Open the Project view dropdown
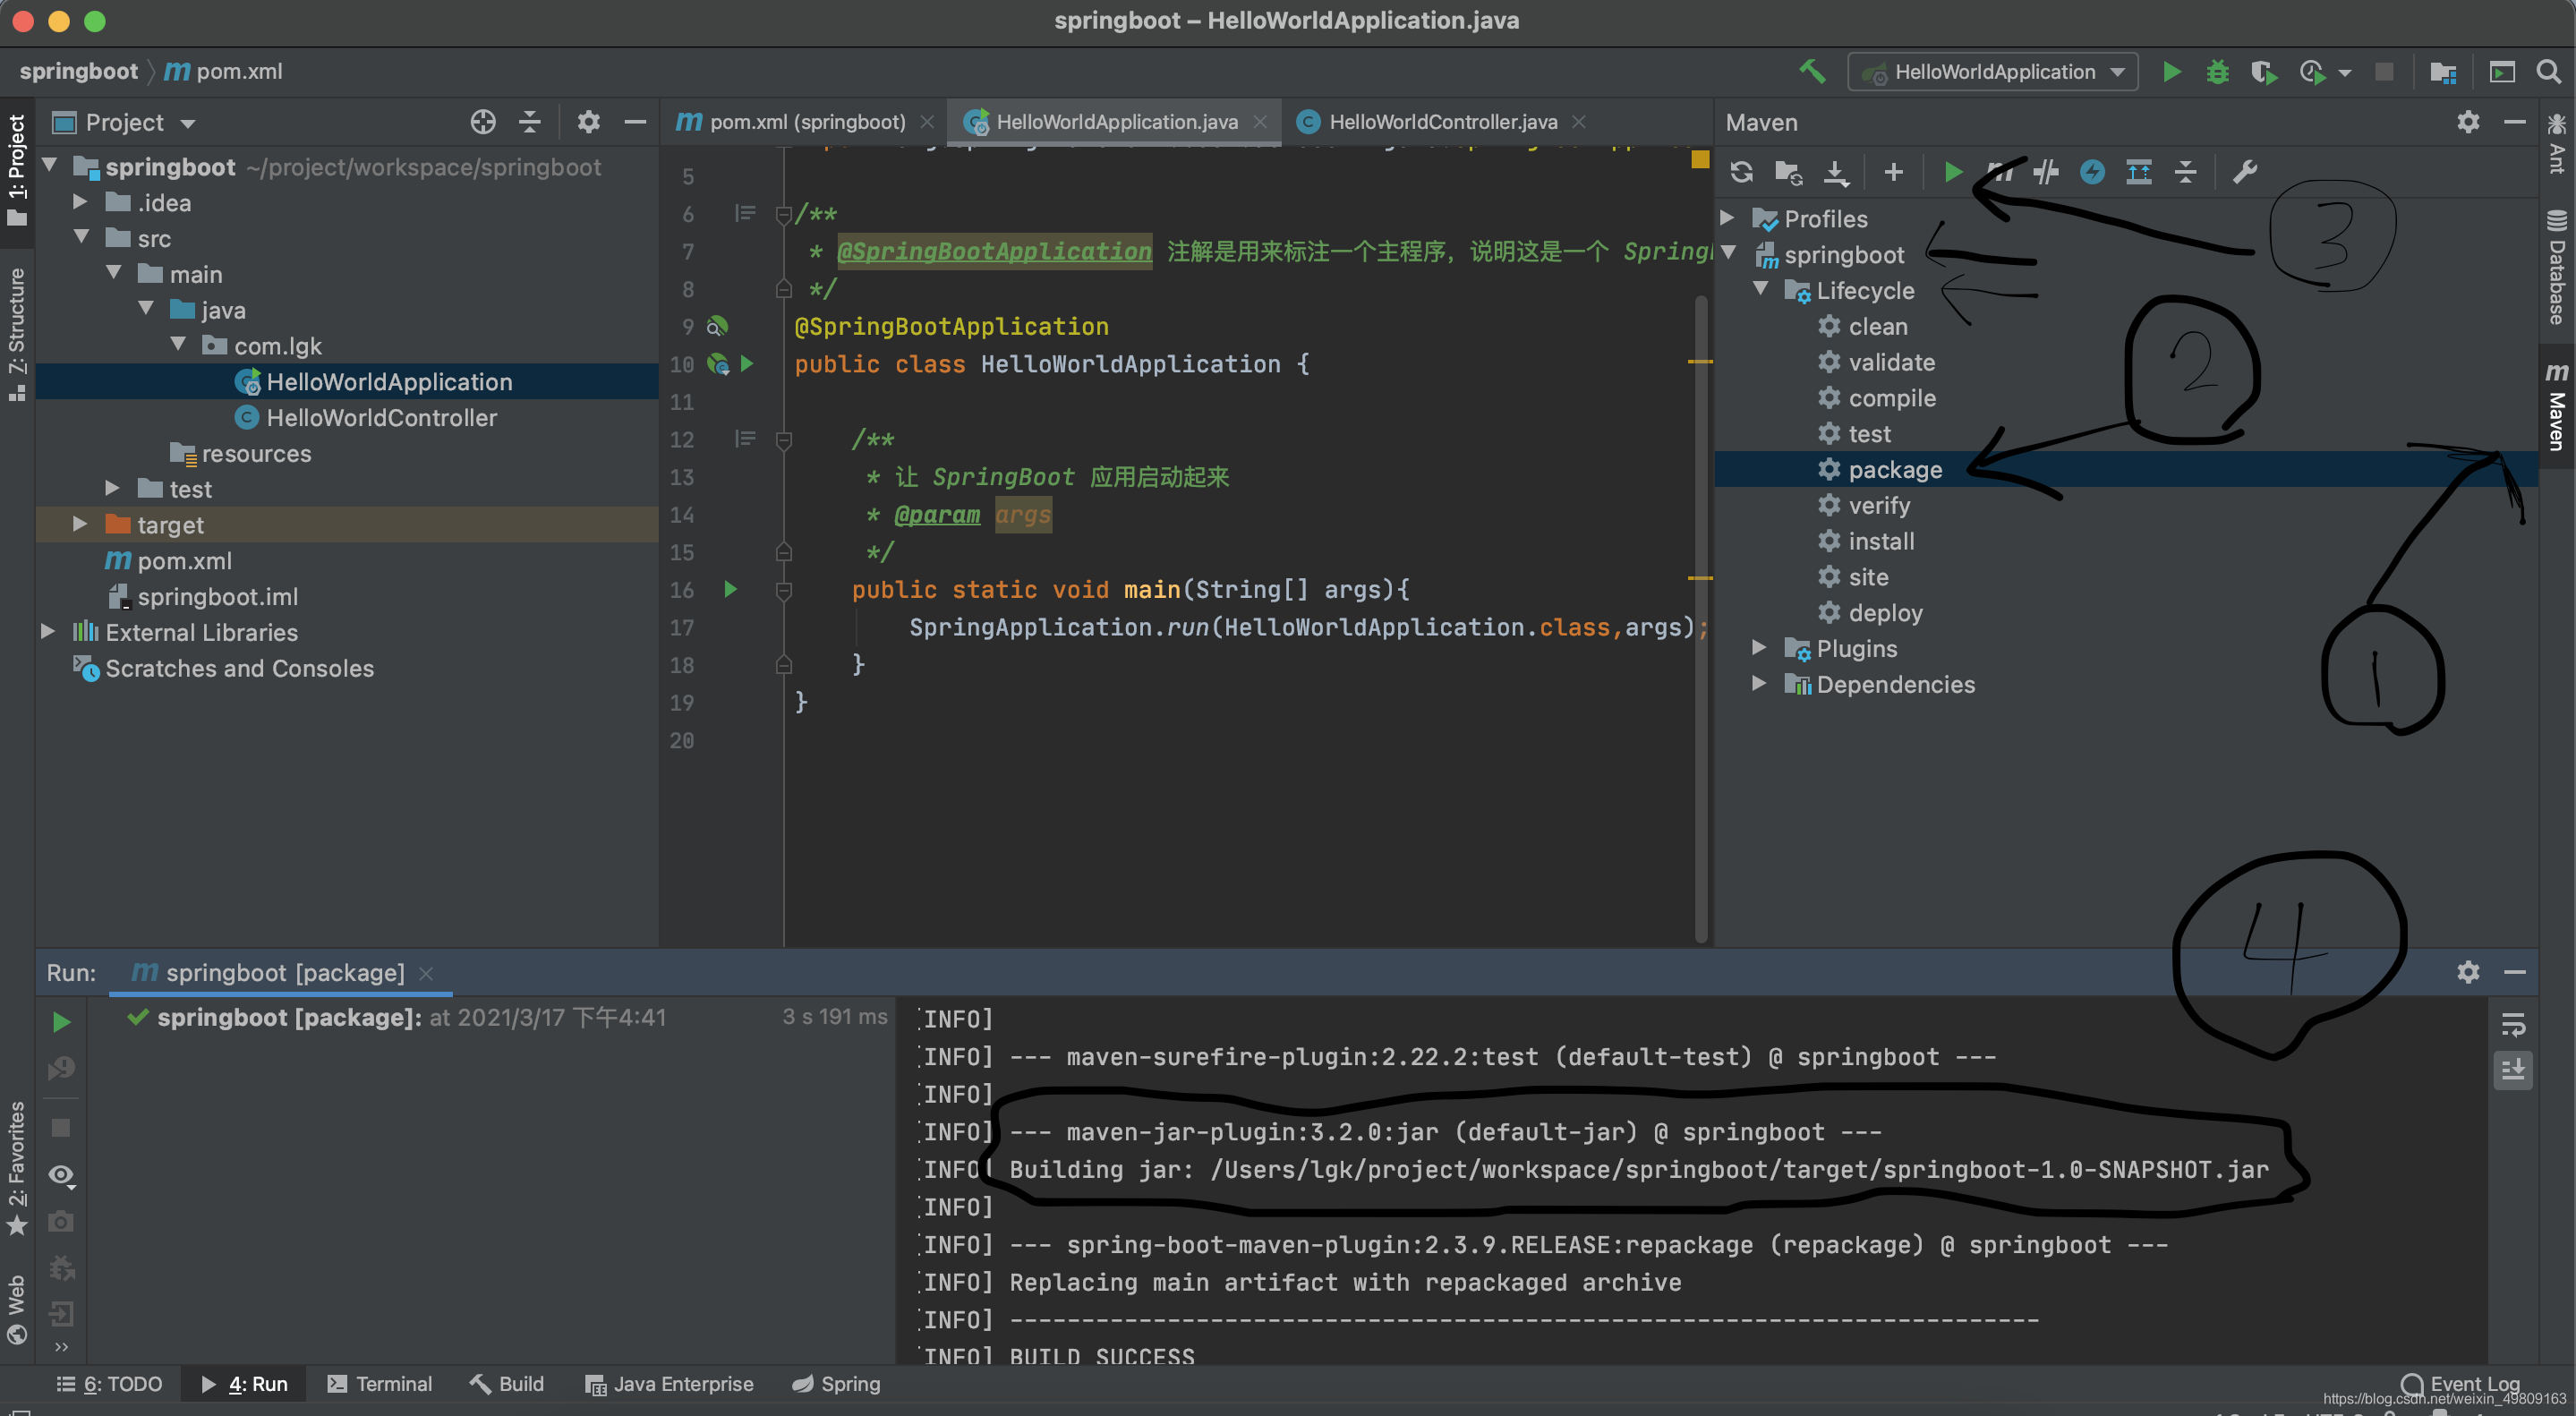Viewport: 2576px width, 1416px height. [x=124, y=122]
